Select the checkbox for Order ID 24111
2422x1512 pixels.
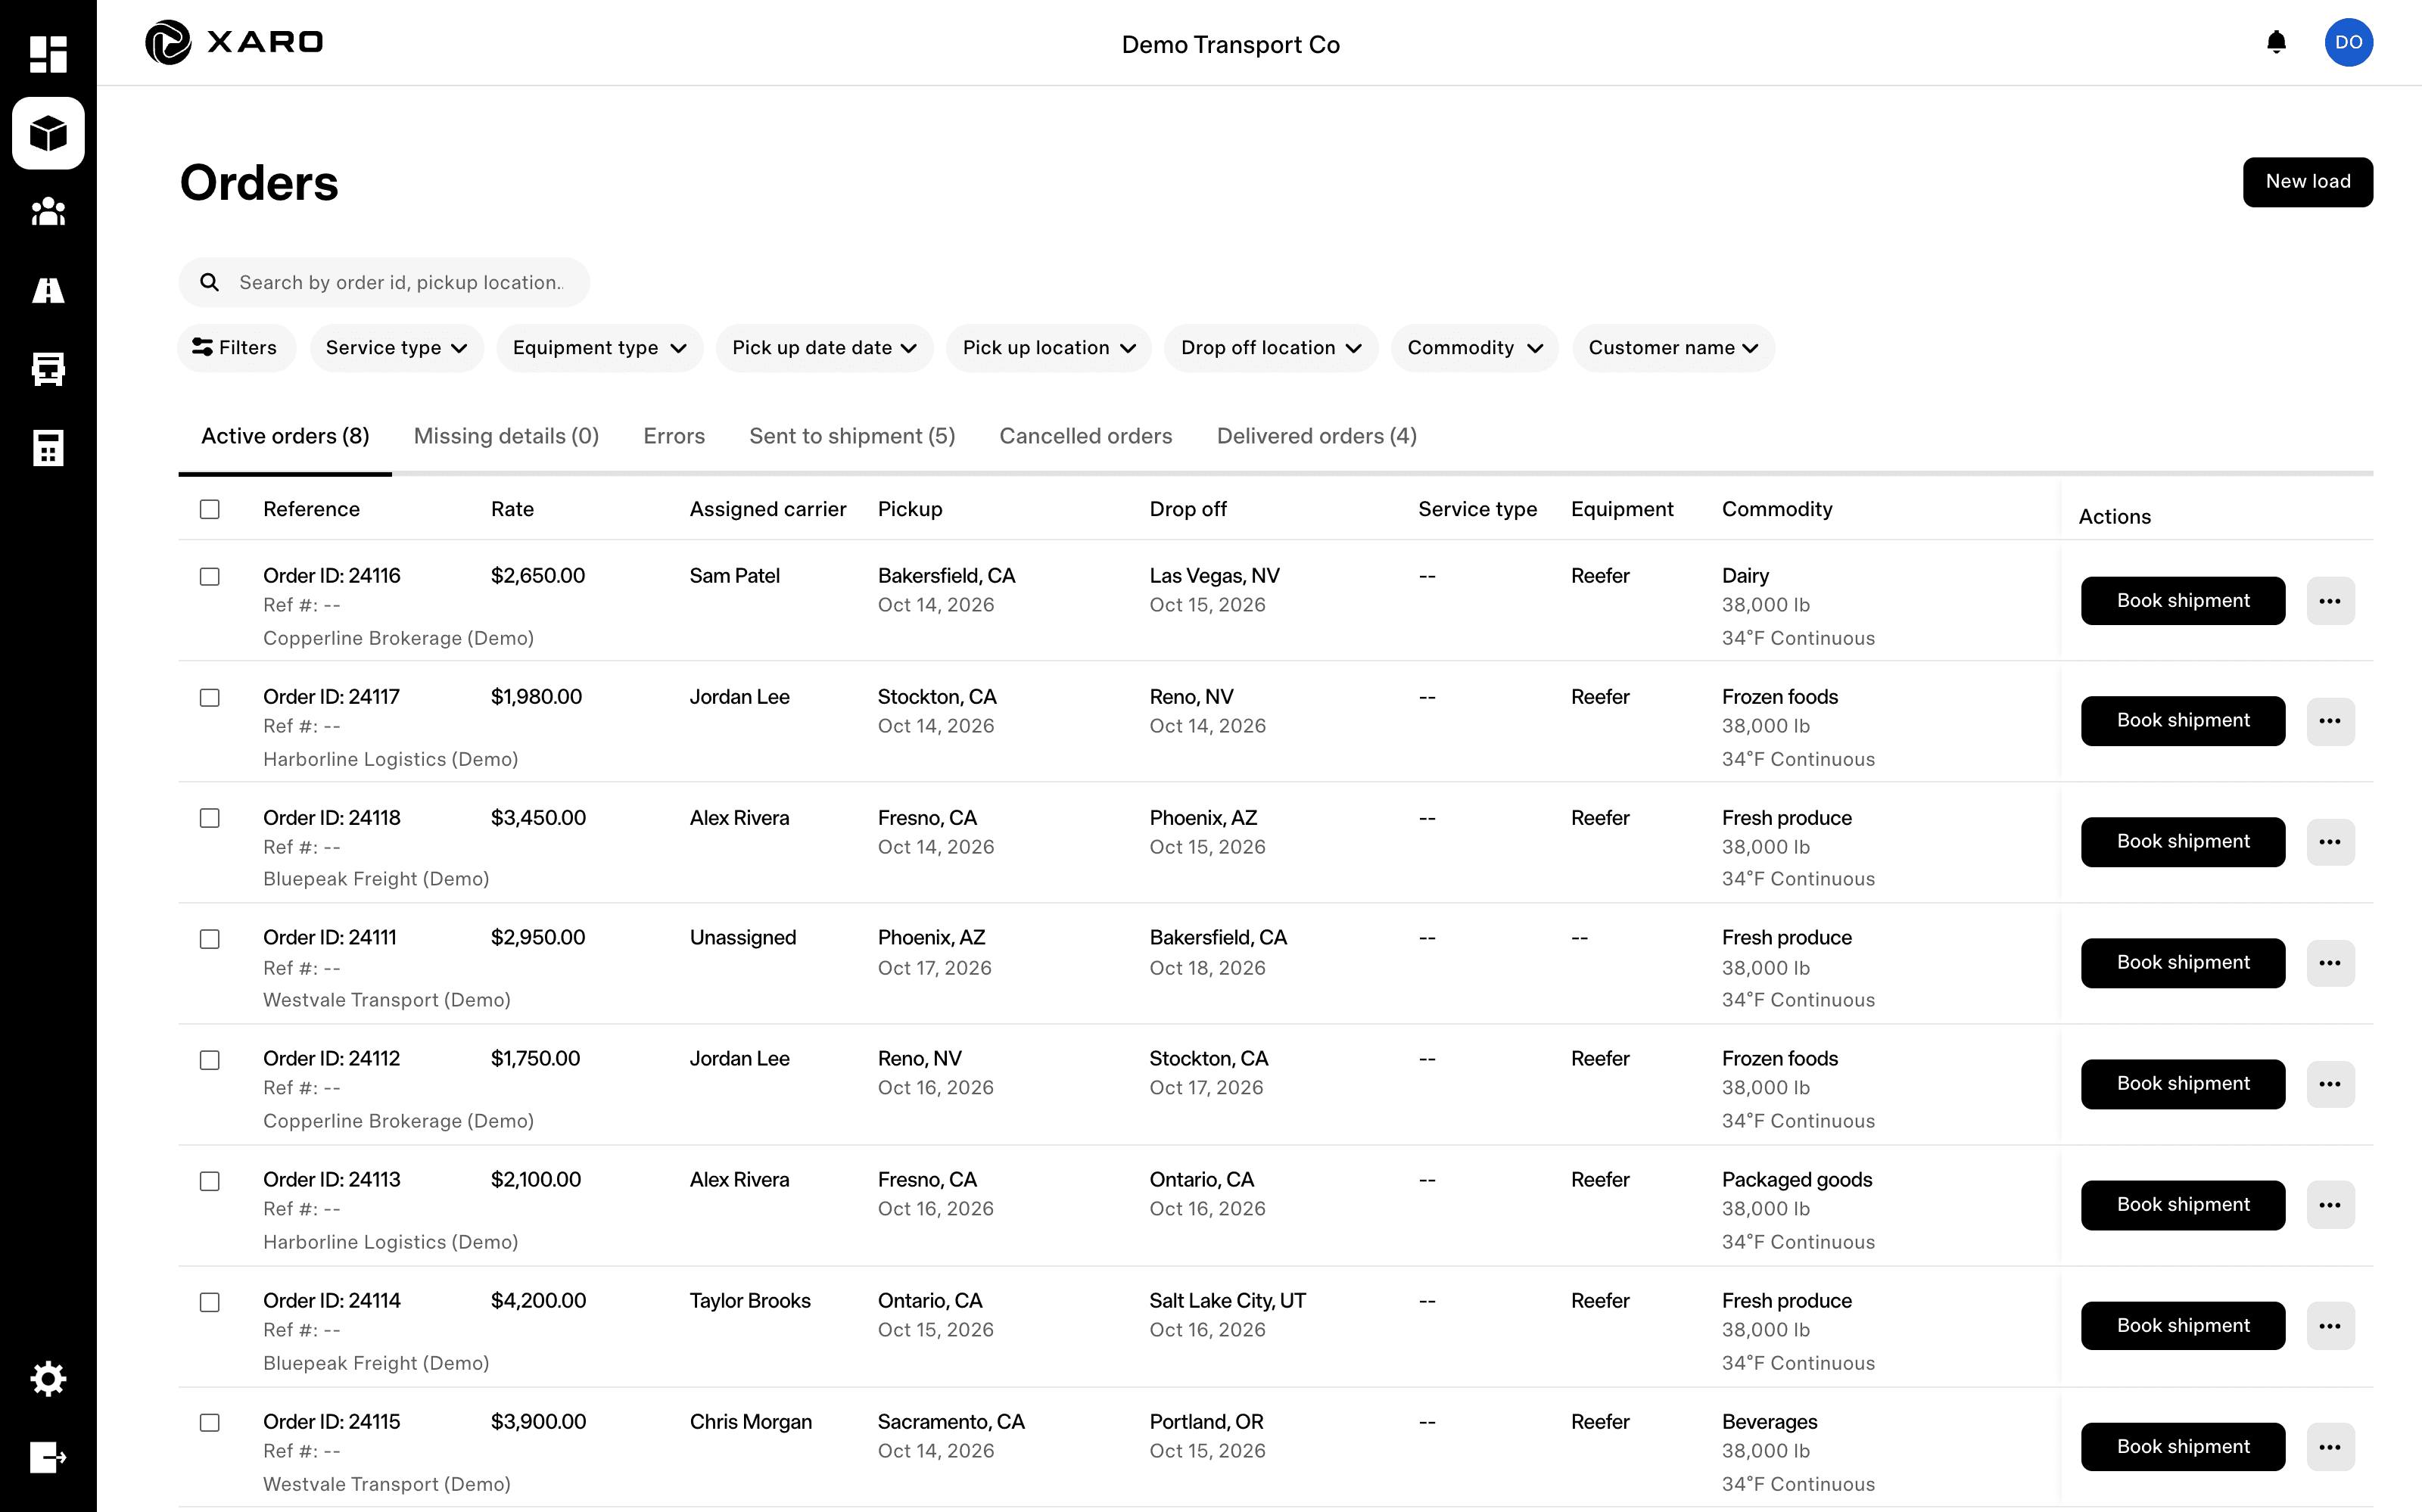point(210,939)
